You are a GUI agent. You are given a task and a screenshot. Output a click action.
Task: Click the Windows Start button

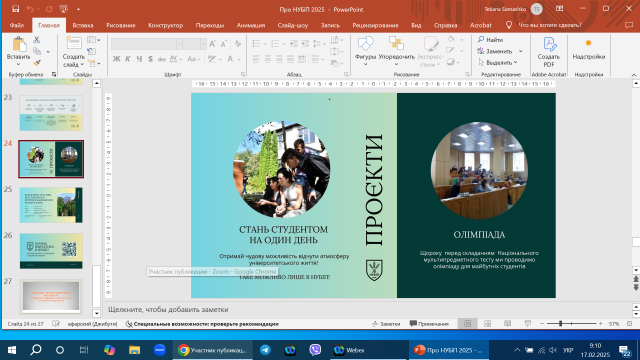[x=12, y=350]
